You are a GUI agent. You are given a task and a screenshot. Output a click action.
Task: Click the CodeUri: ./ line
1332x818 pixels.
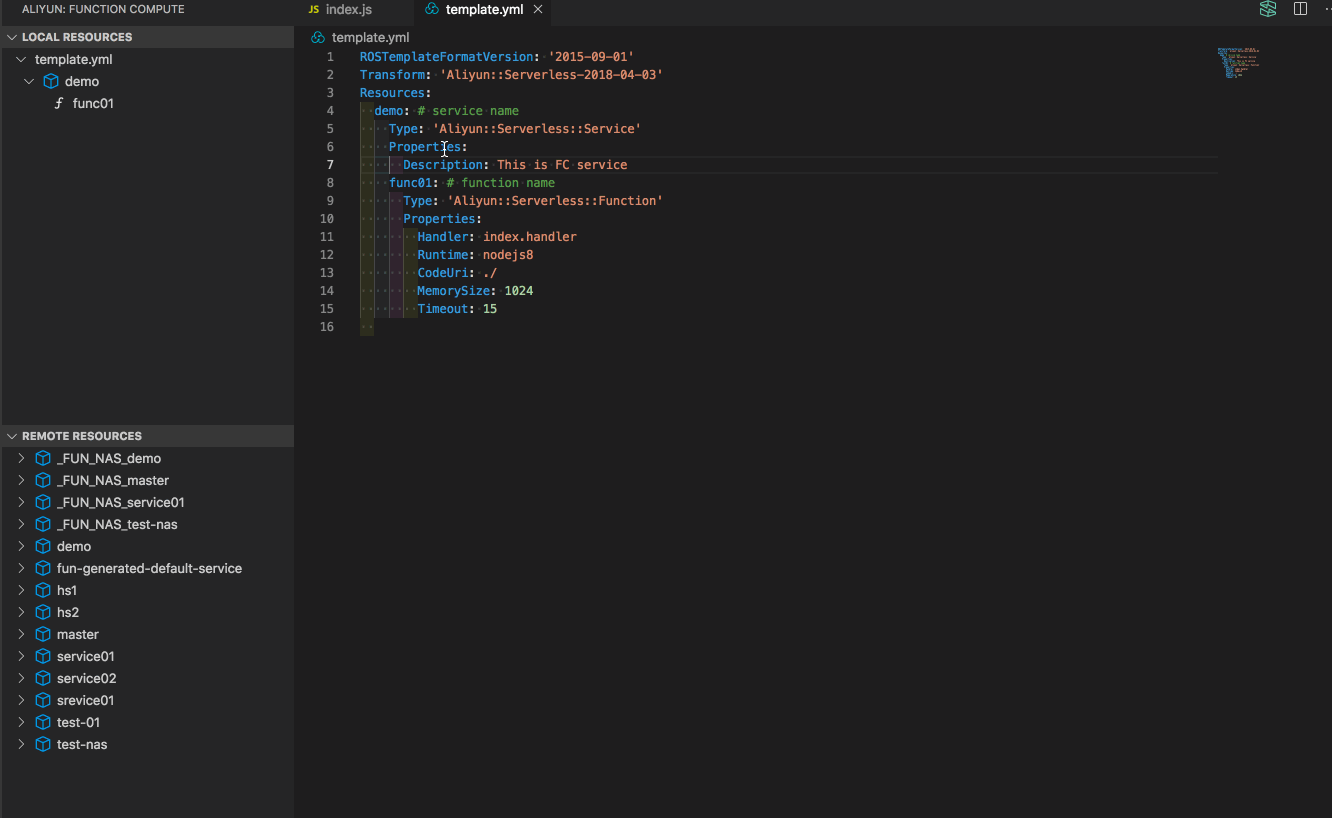457,273
